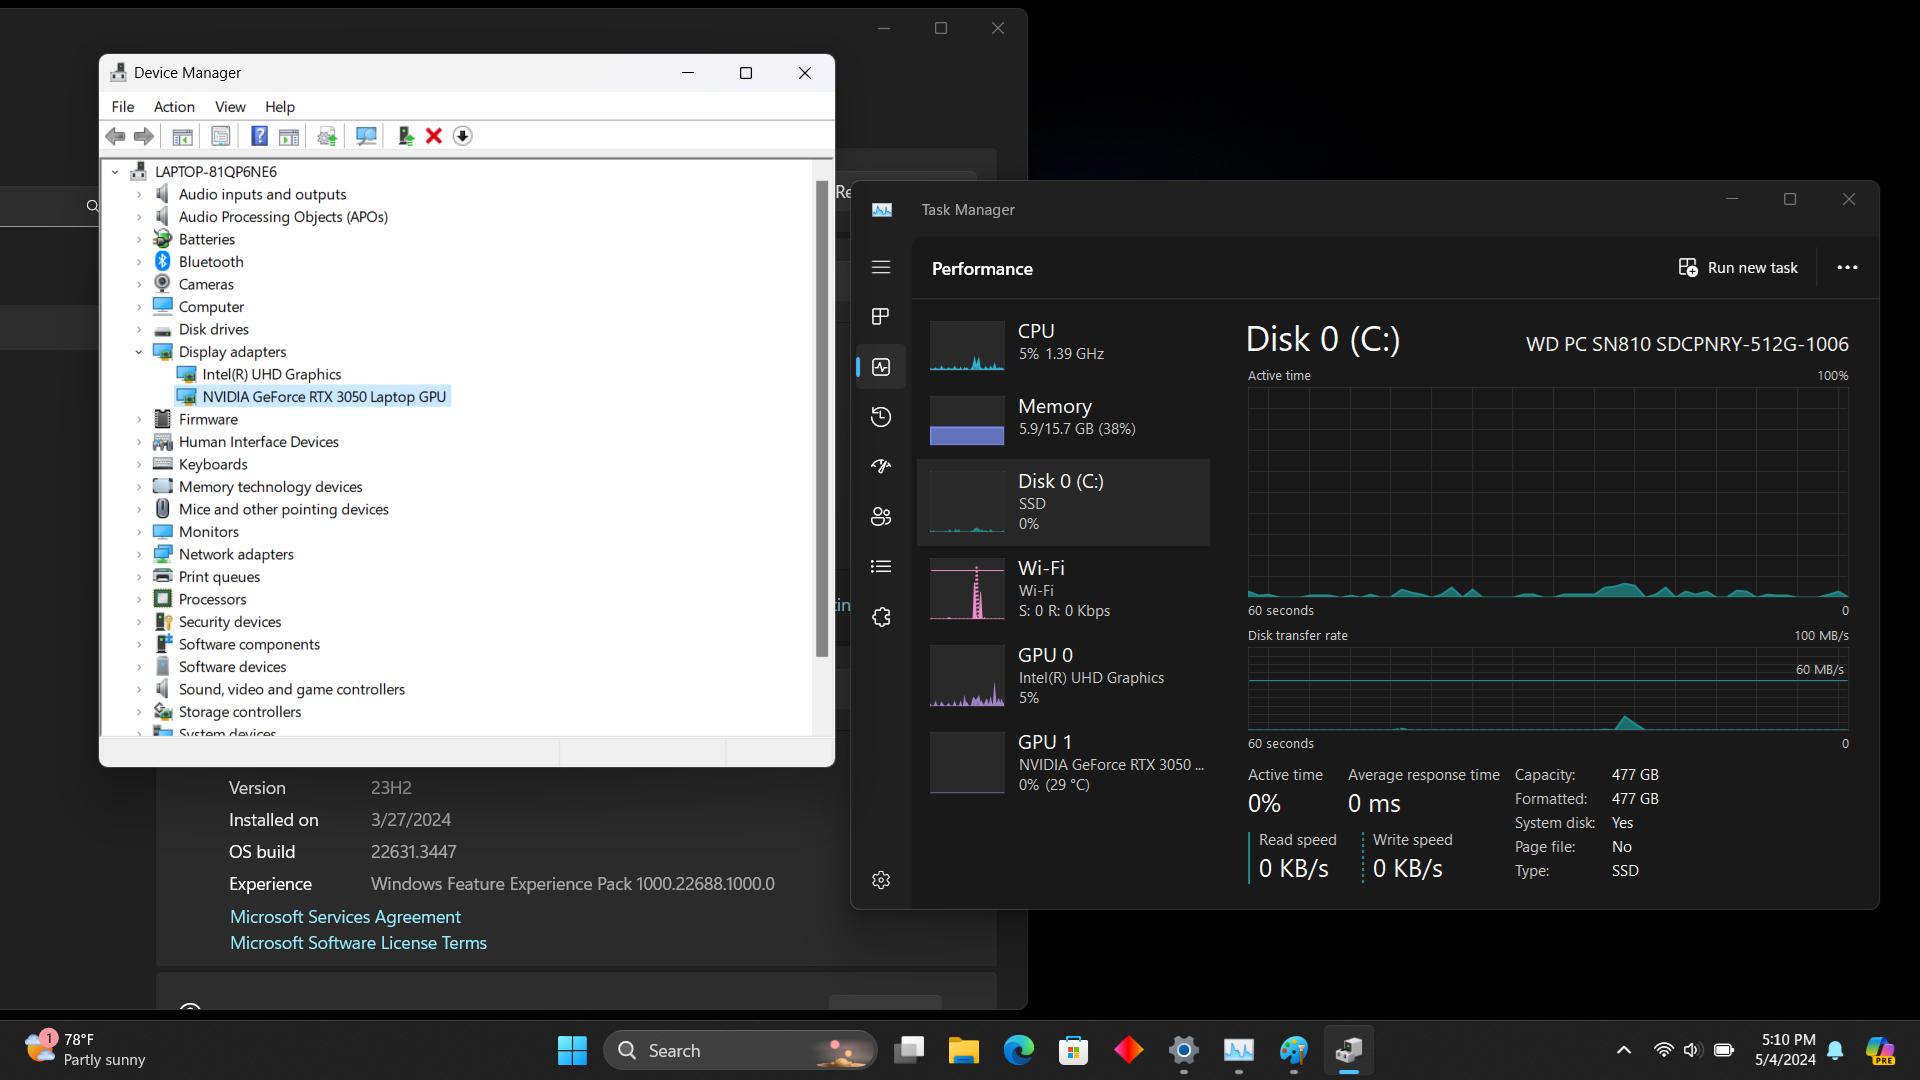The height and width of the screenshot is (1080, 1920).
Task: Select GPU 1 NVIDIA GeForce entry
Action: [1063, 763]
